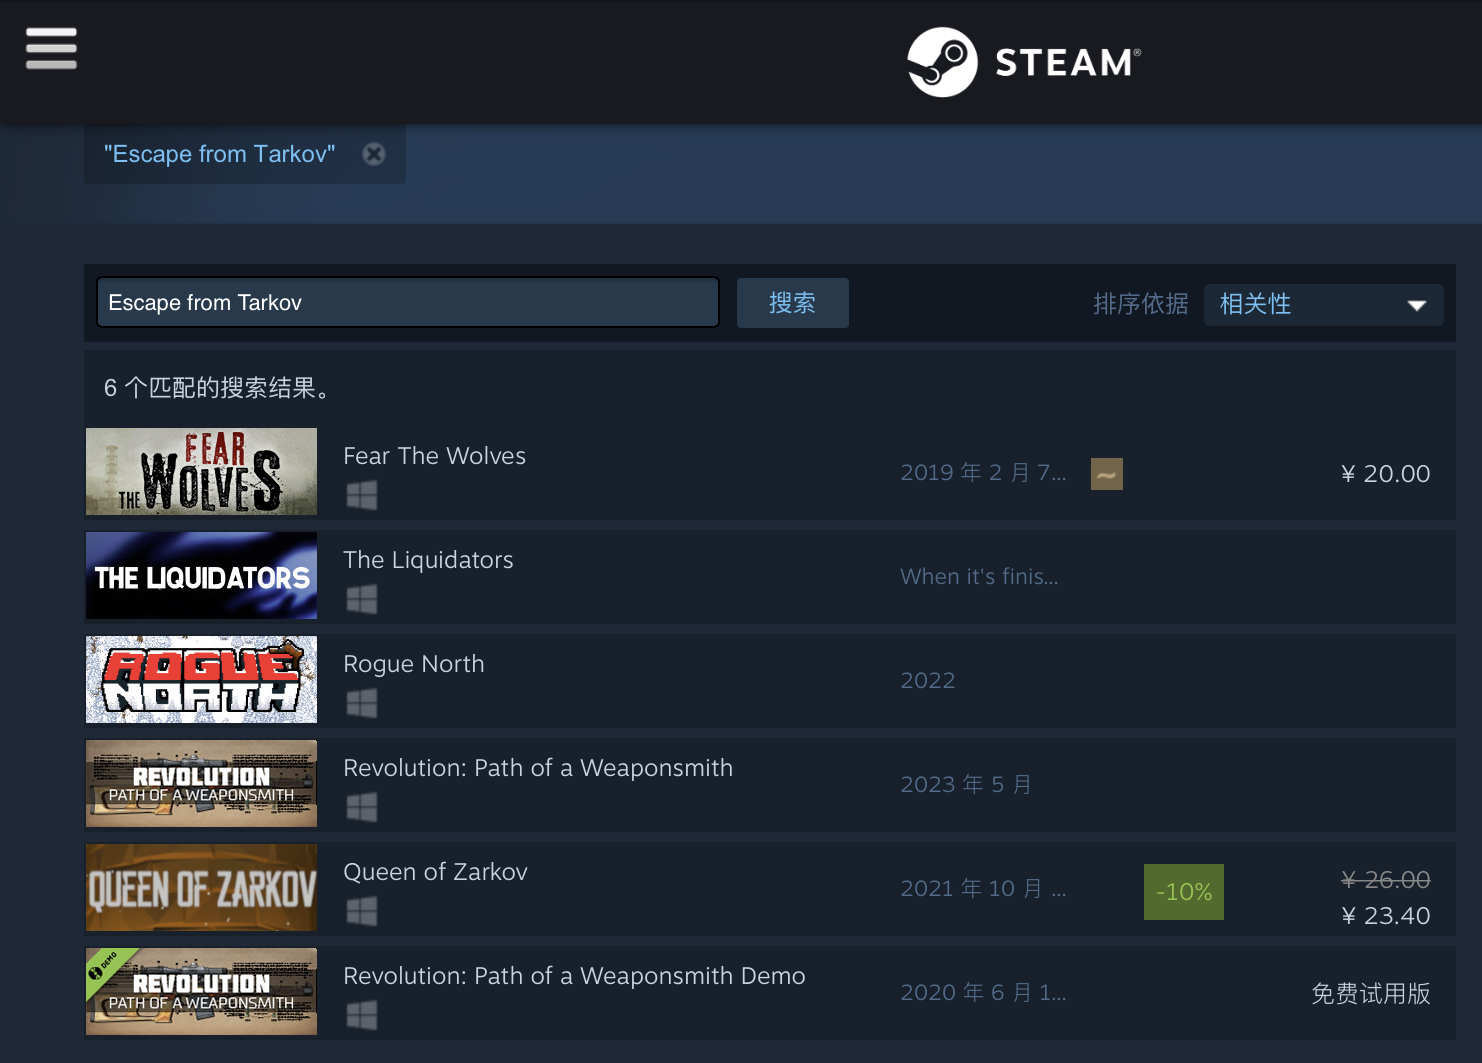Select the "Escape from Tarkov" filter tag text
1482x1063 pixels.
(220, 154)
